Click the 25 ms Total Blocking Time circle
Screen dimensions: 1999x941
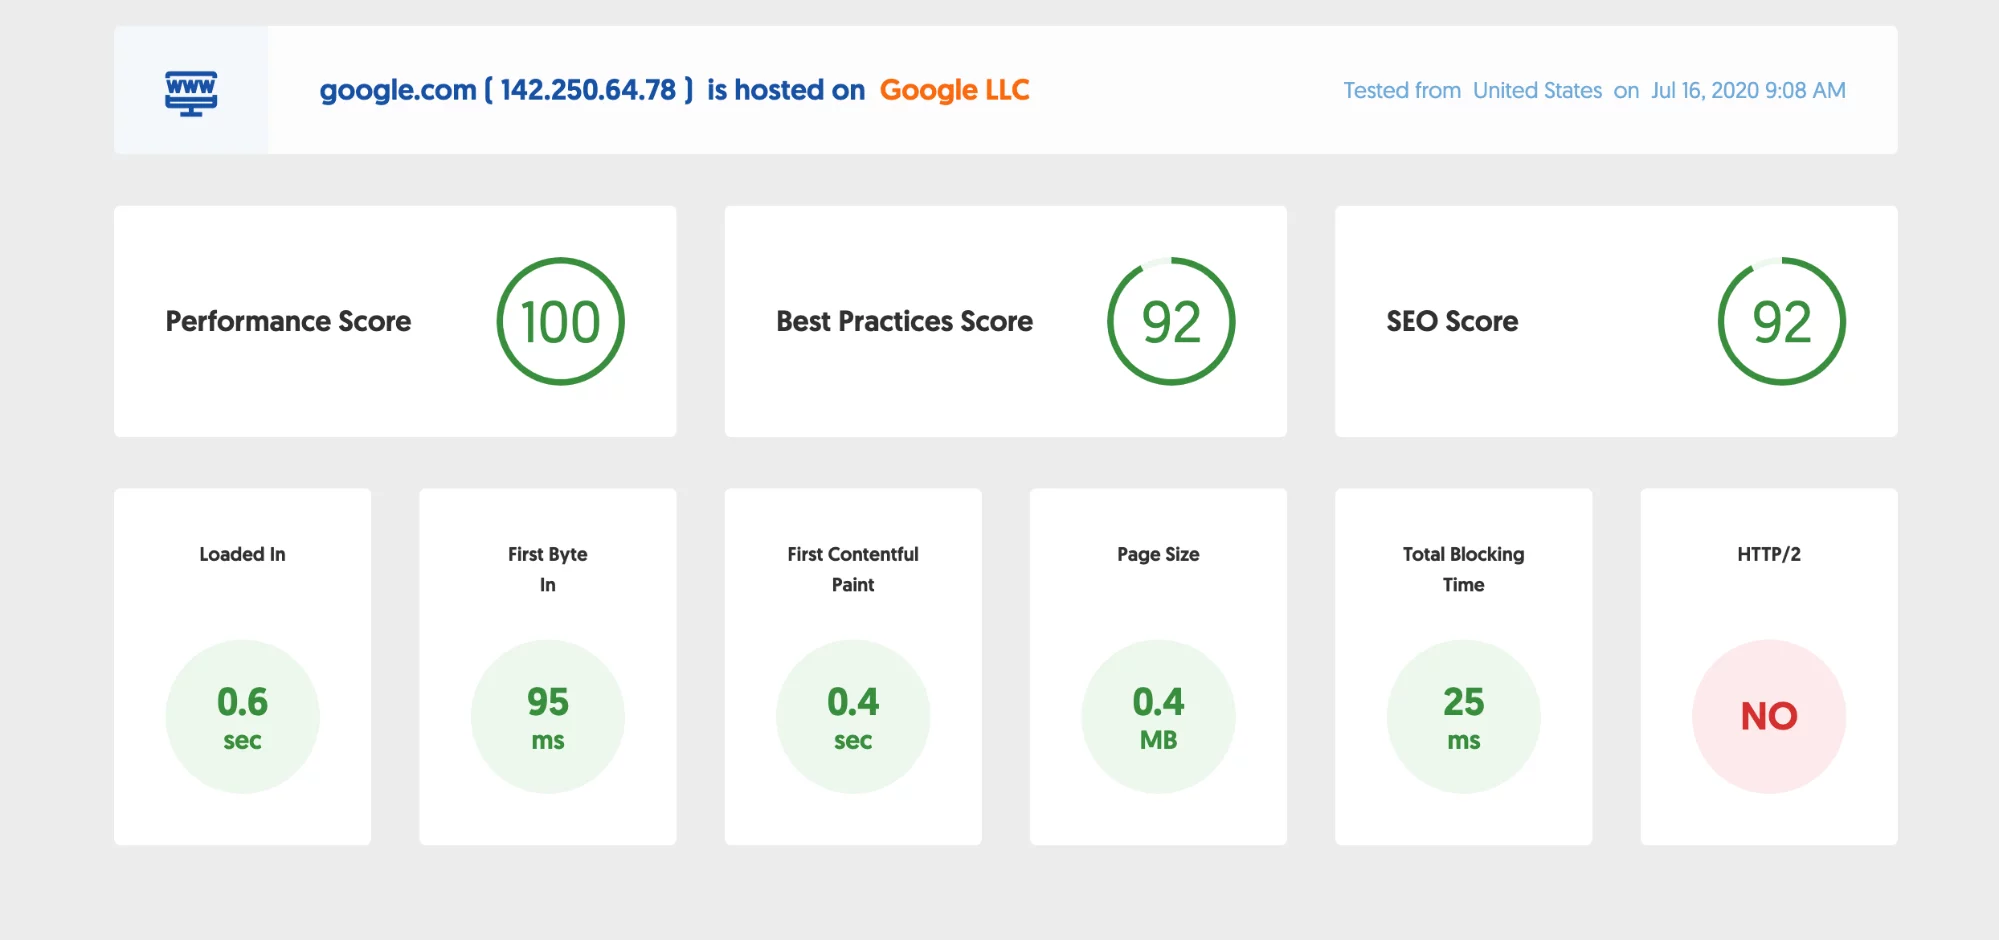1463,717
